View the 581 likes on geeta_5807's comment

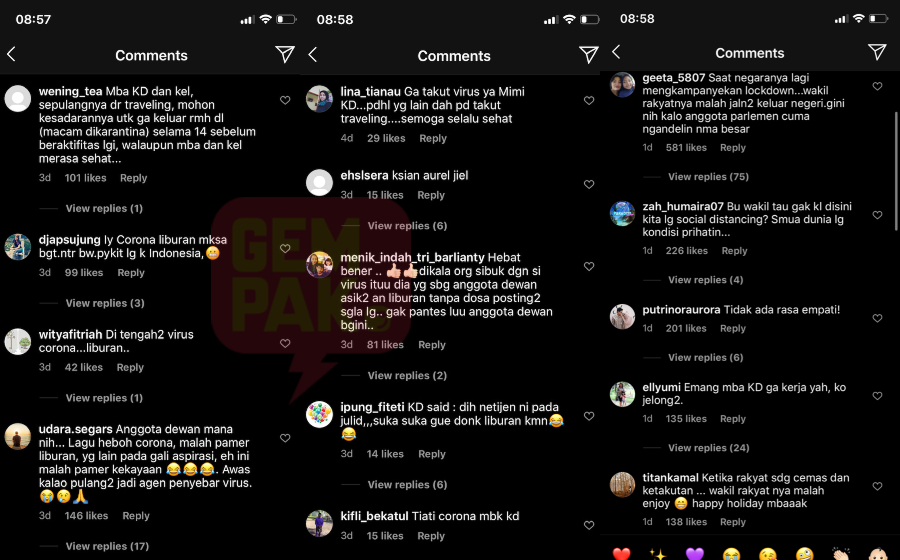pyautogui.click(x=686, y=147)
